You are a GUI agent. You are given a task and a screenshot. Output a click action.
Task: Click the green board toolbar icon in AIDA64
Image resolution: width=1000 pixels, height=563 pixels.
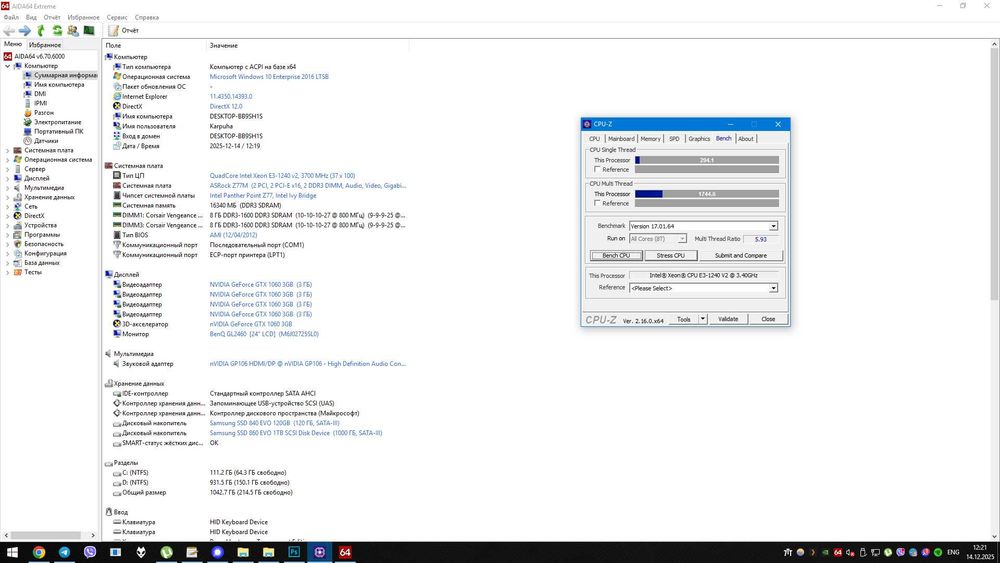(89, 31)
